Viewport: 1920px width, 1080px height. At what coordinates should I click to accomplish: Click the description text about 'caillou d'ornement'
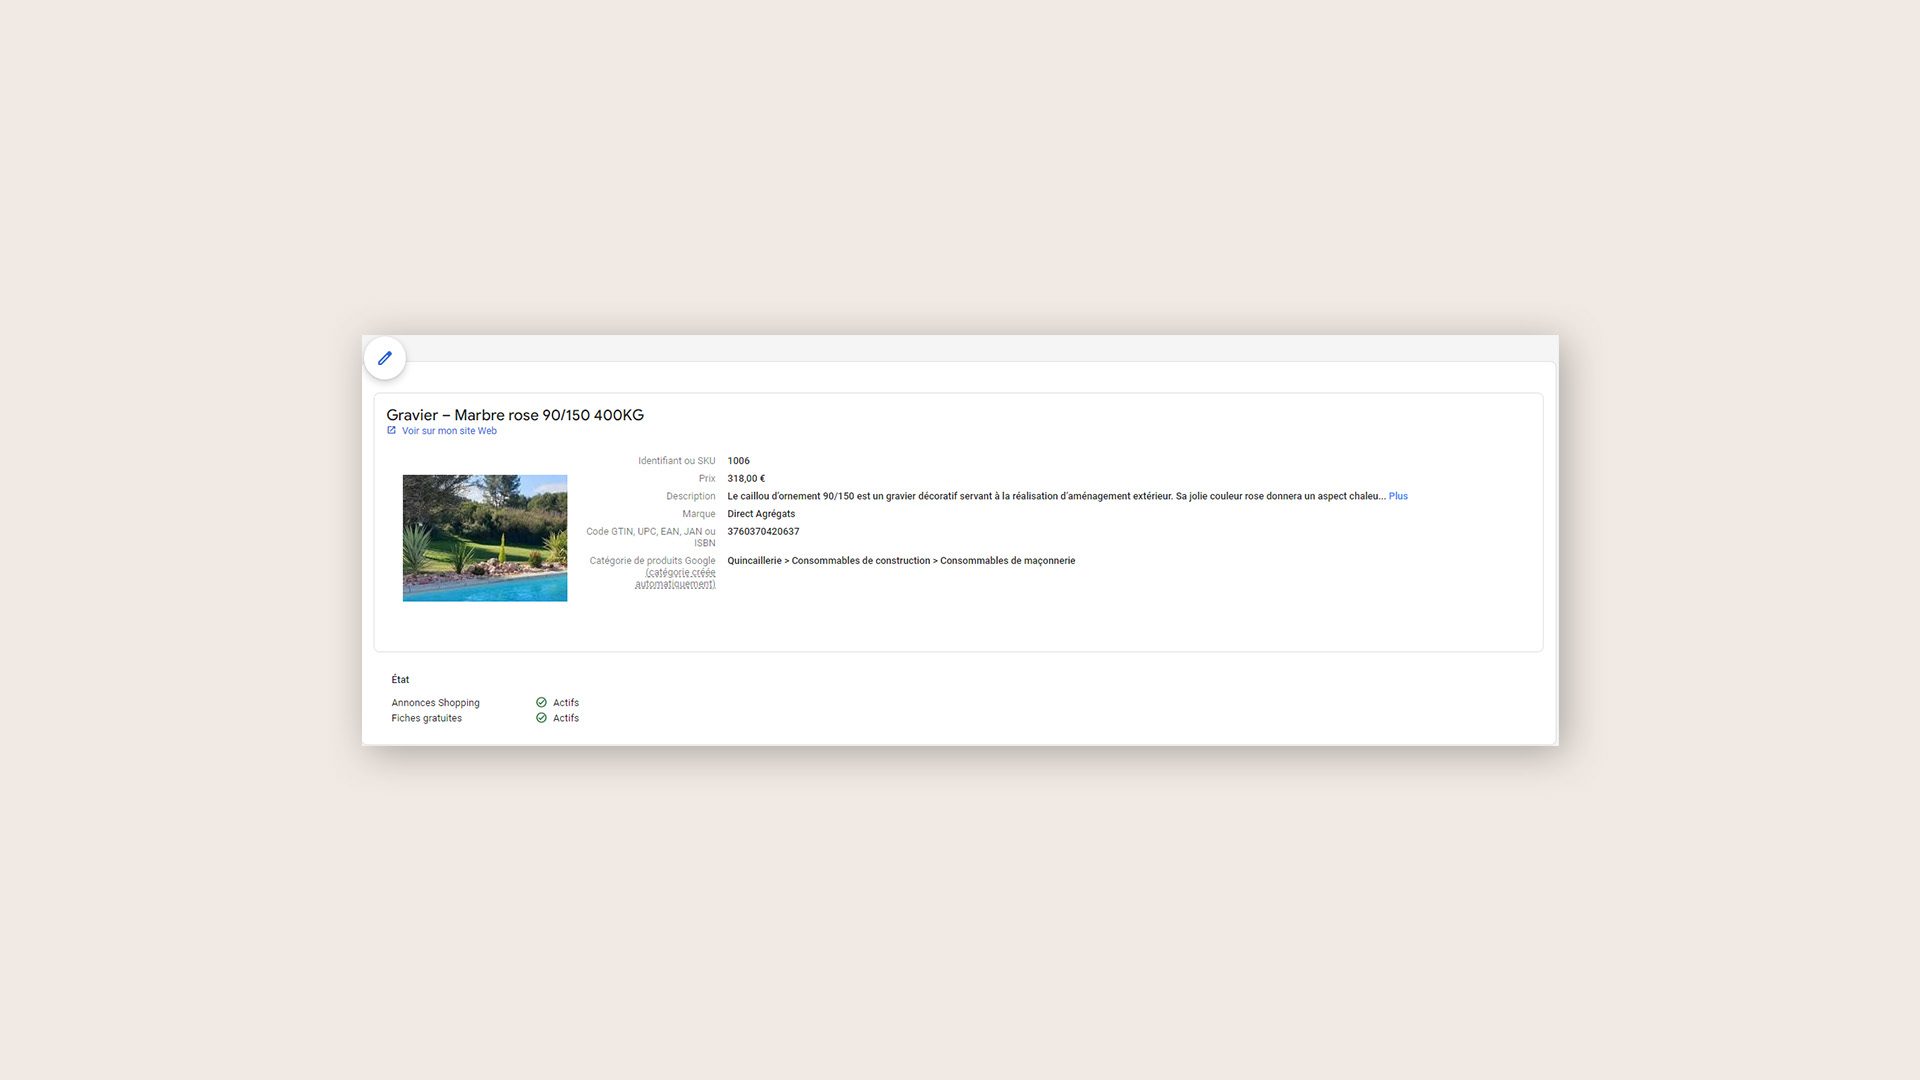[1056, 496]
